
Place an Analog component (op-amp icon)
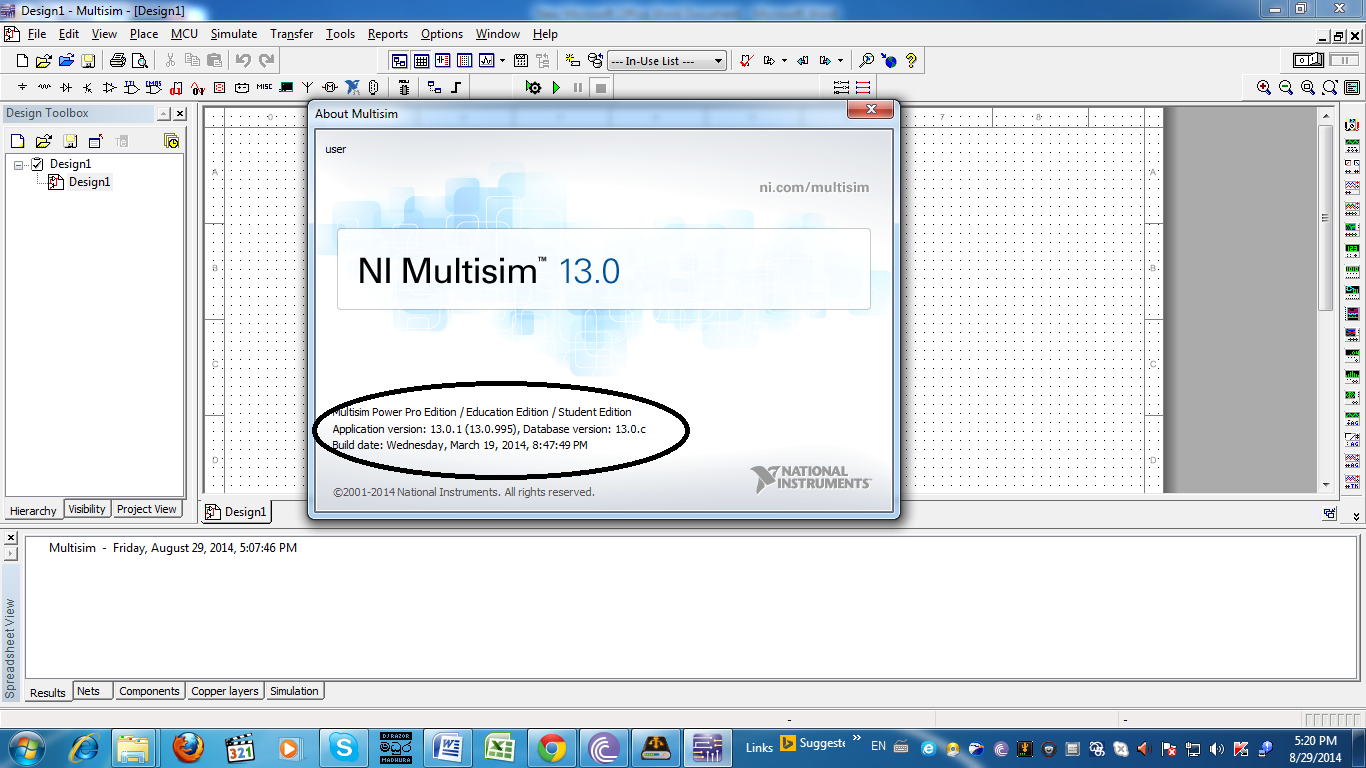[110, 88]
